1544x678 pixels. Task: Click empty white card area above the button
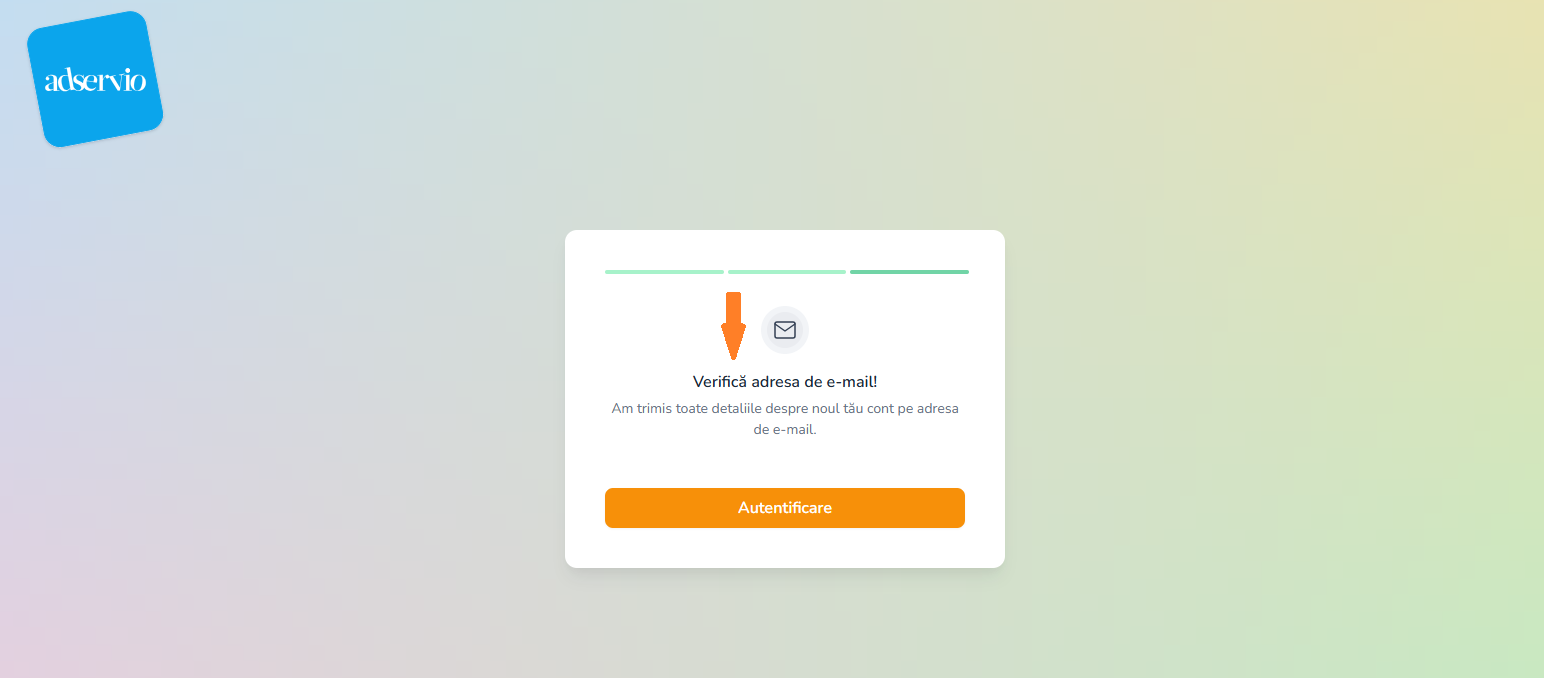tap(785, 463)
